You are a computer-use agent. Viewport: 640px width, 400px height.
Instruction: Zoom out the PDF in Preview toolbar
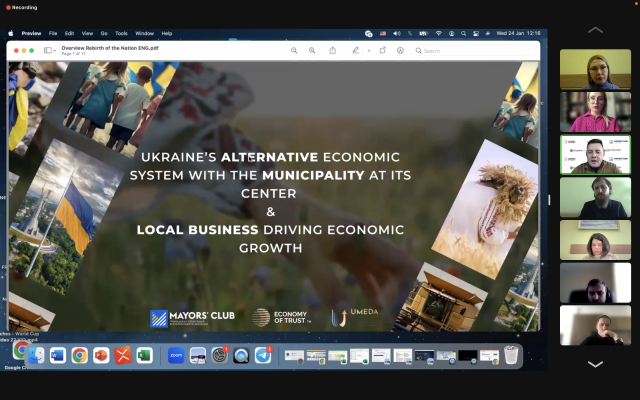click(x=294, y=50)
